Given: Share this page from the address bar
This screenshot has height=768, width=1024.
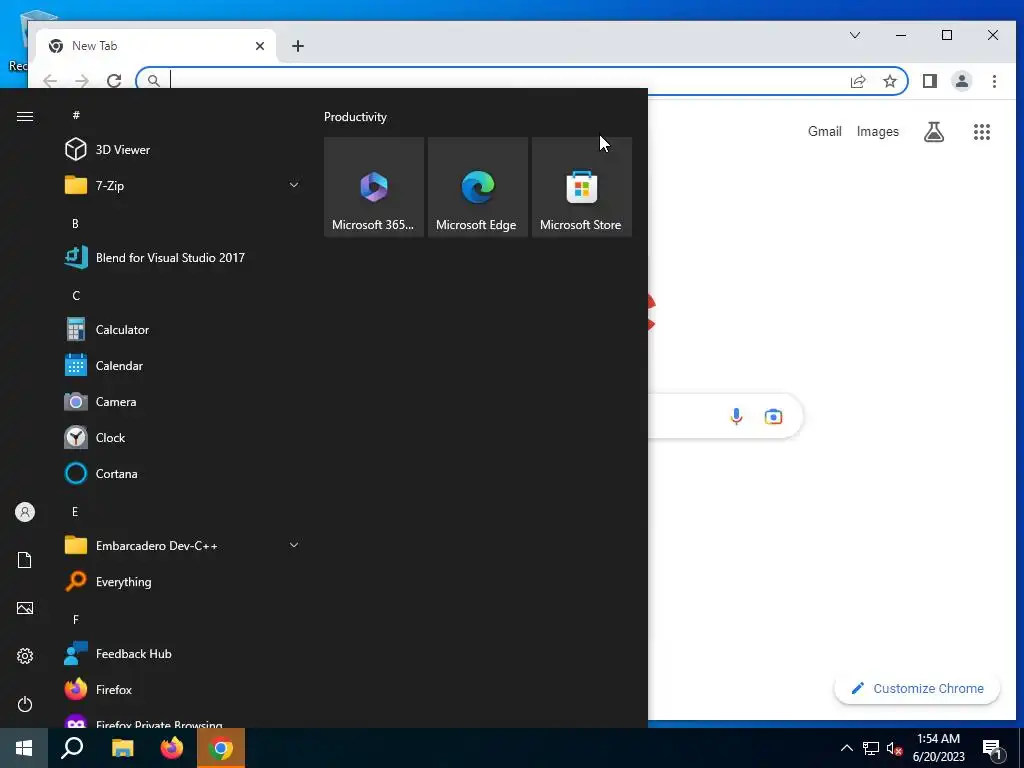Looking at the screenshot, I should pos(858,81).
